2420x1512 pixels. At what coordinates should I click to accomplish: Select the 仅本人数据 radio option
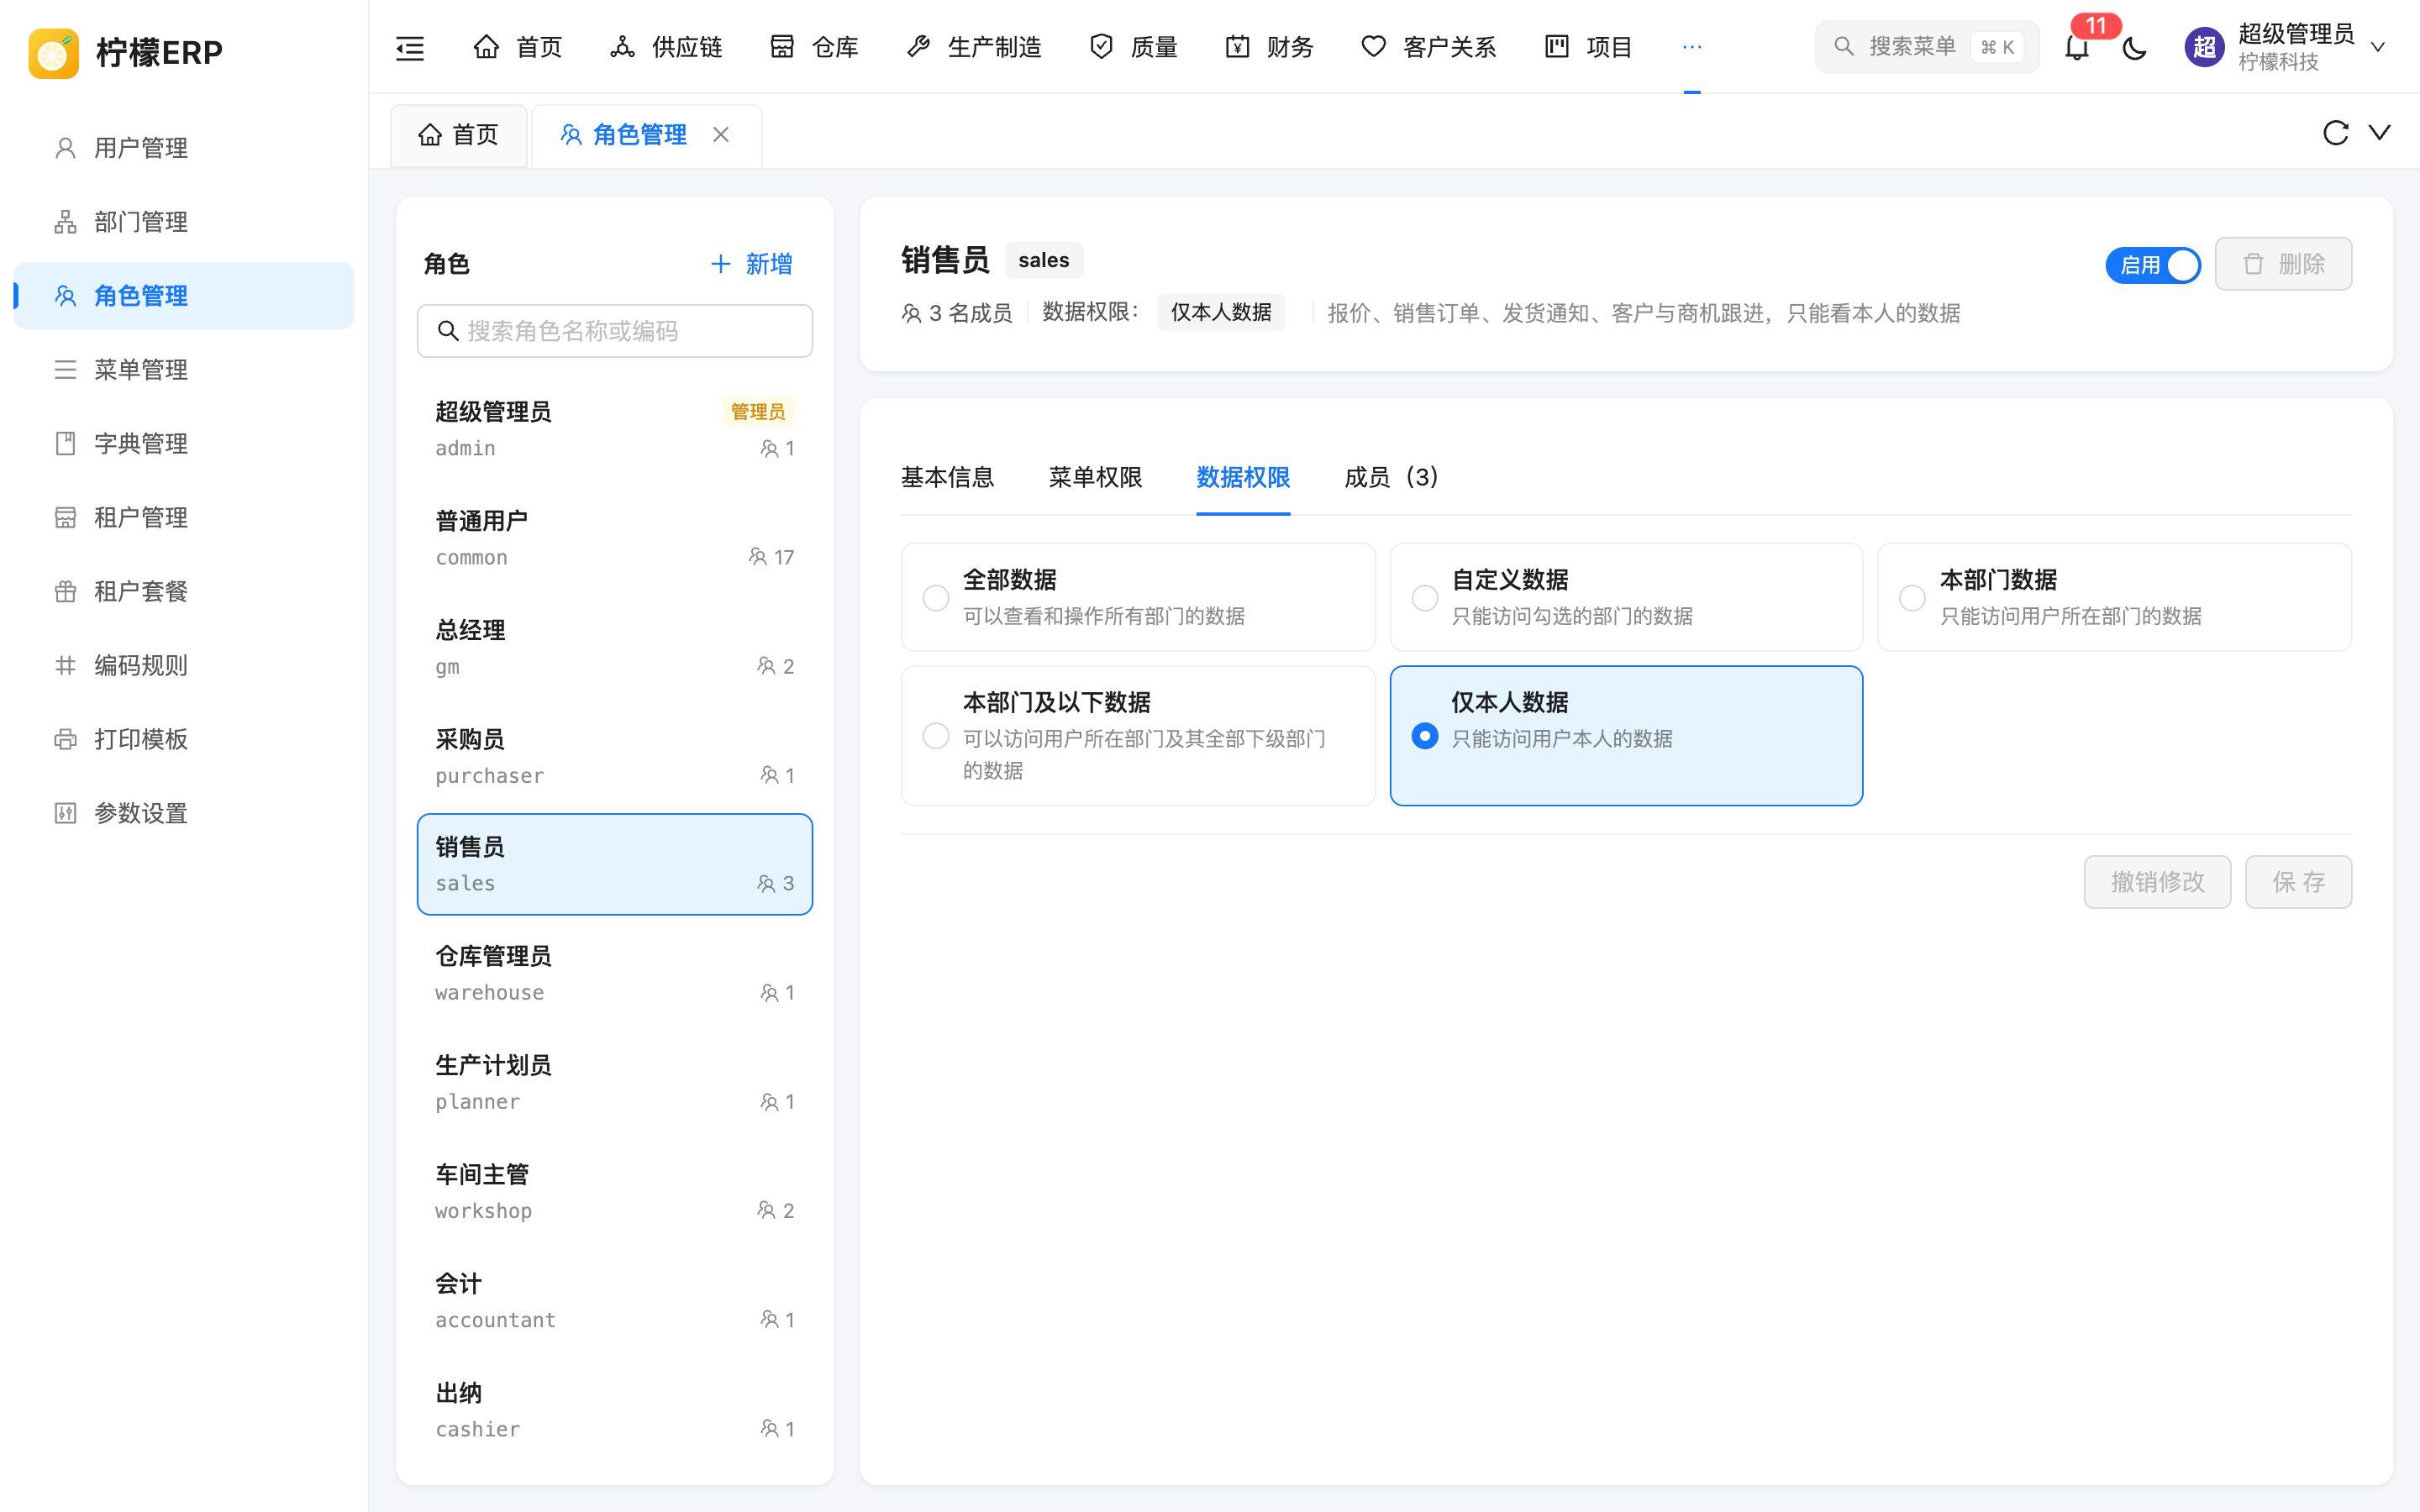[1425, 736]
